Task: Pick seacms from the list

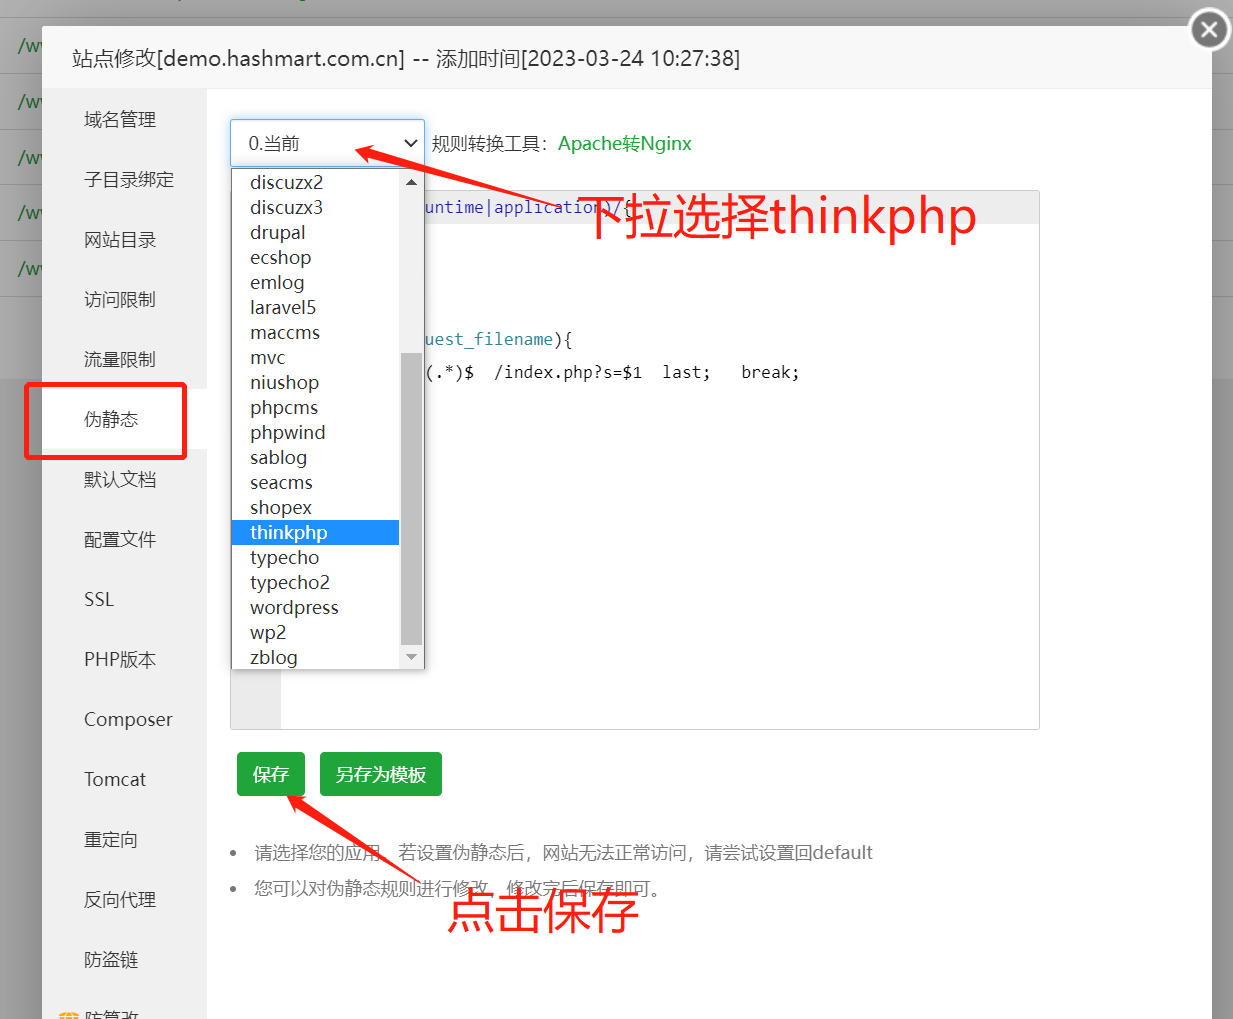Action: click(x=315, y=482)
